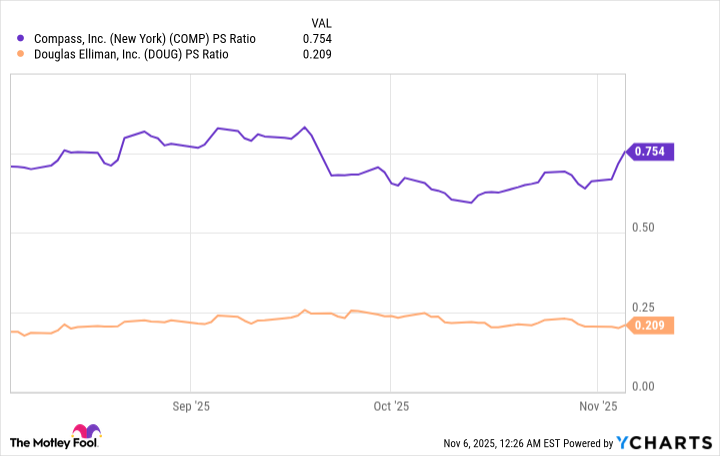The image size is (720, 456).
Task: Click the Oct '25 x-axis label
Action: click(391, 406)
